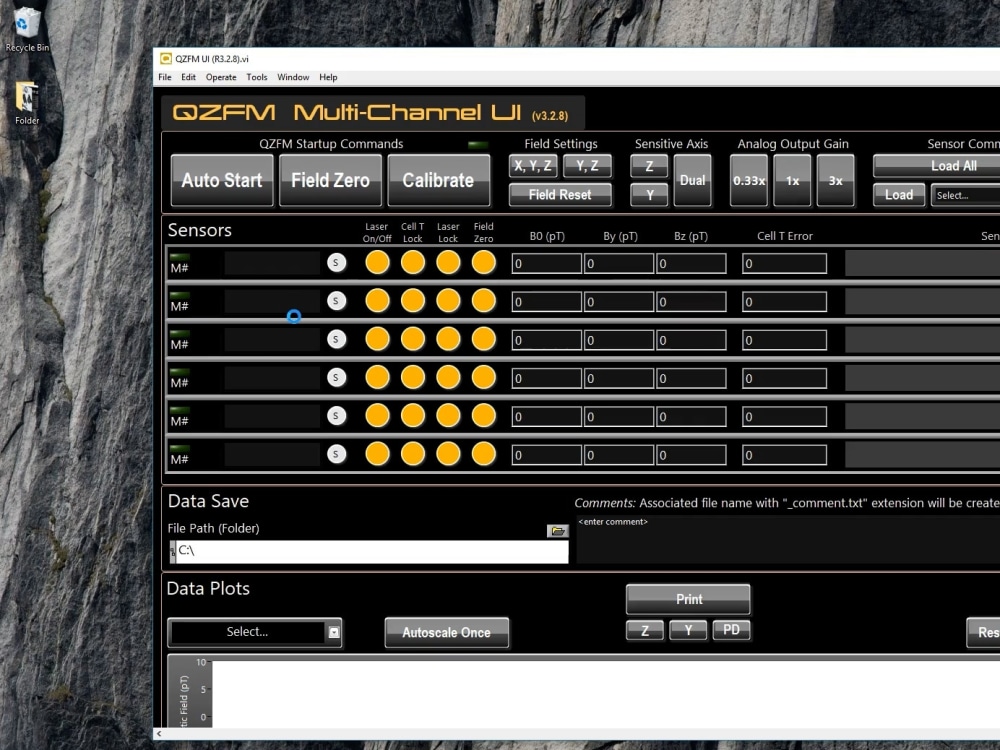The height and width of the screenshot is (750, 1000).
Task: Click first row Laser Lock indicator light
Action: [448, 262]
